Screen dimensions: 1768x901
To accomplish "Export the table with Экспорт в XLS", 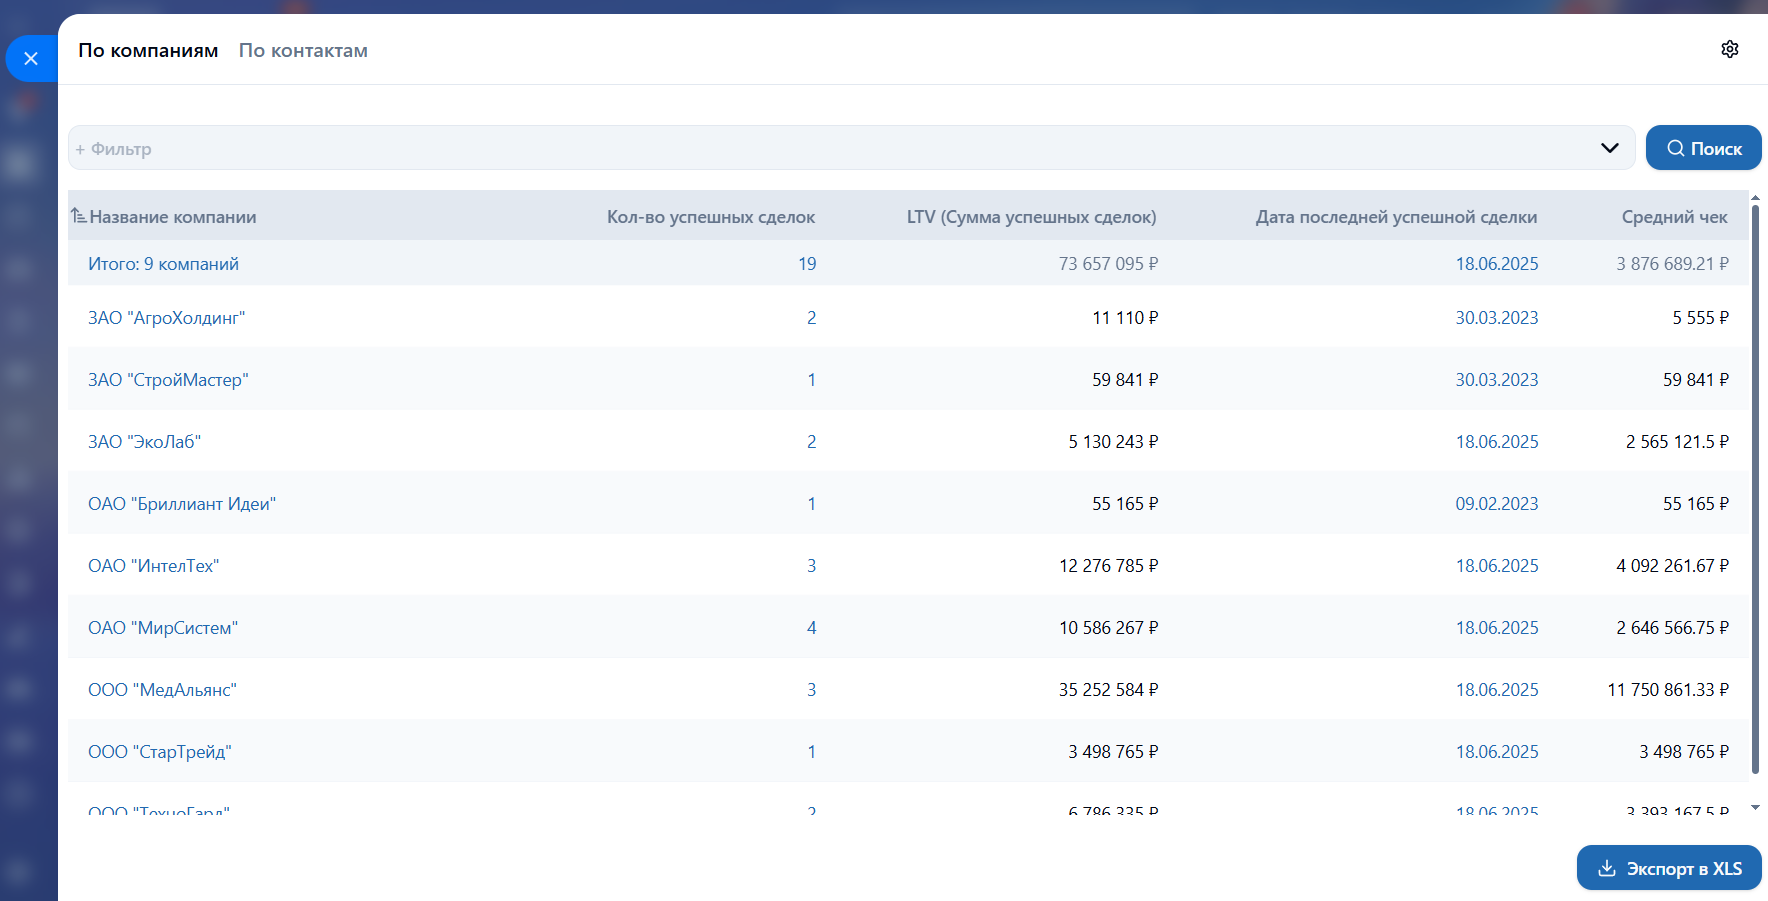I will 1669,868.
